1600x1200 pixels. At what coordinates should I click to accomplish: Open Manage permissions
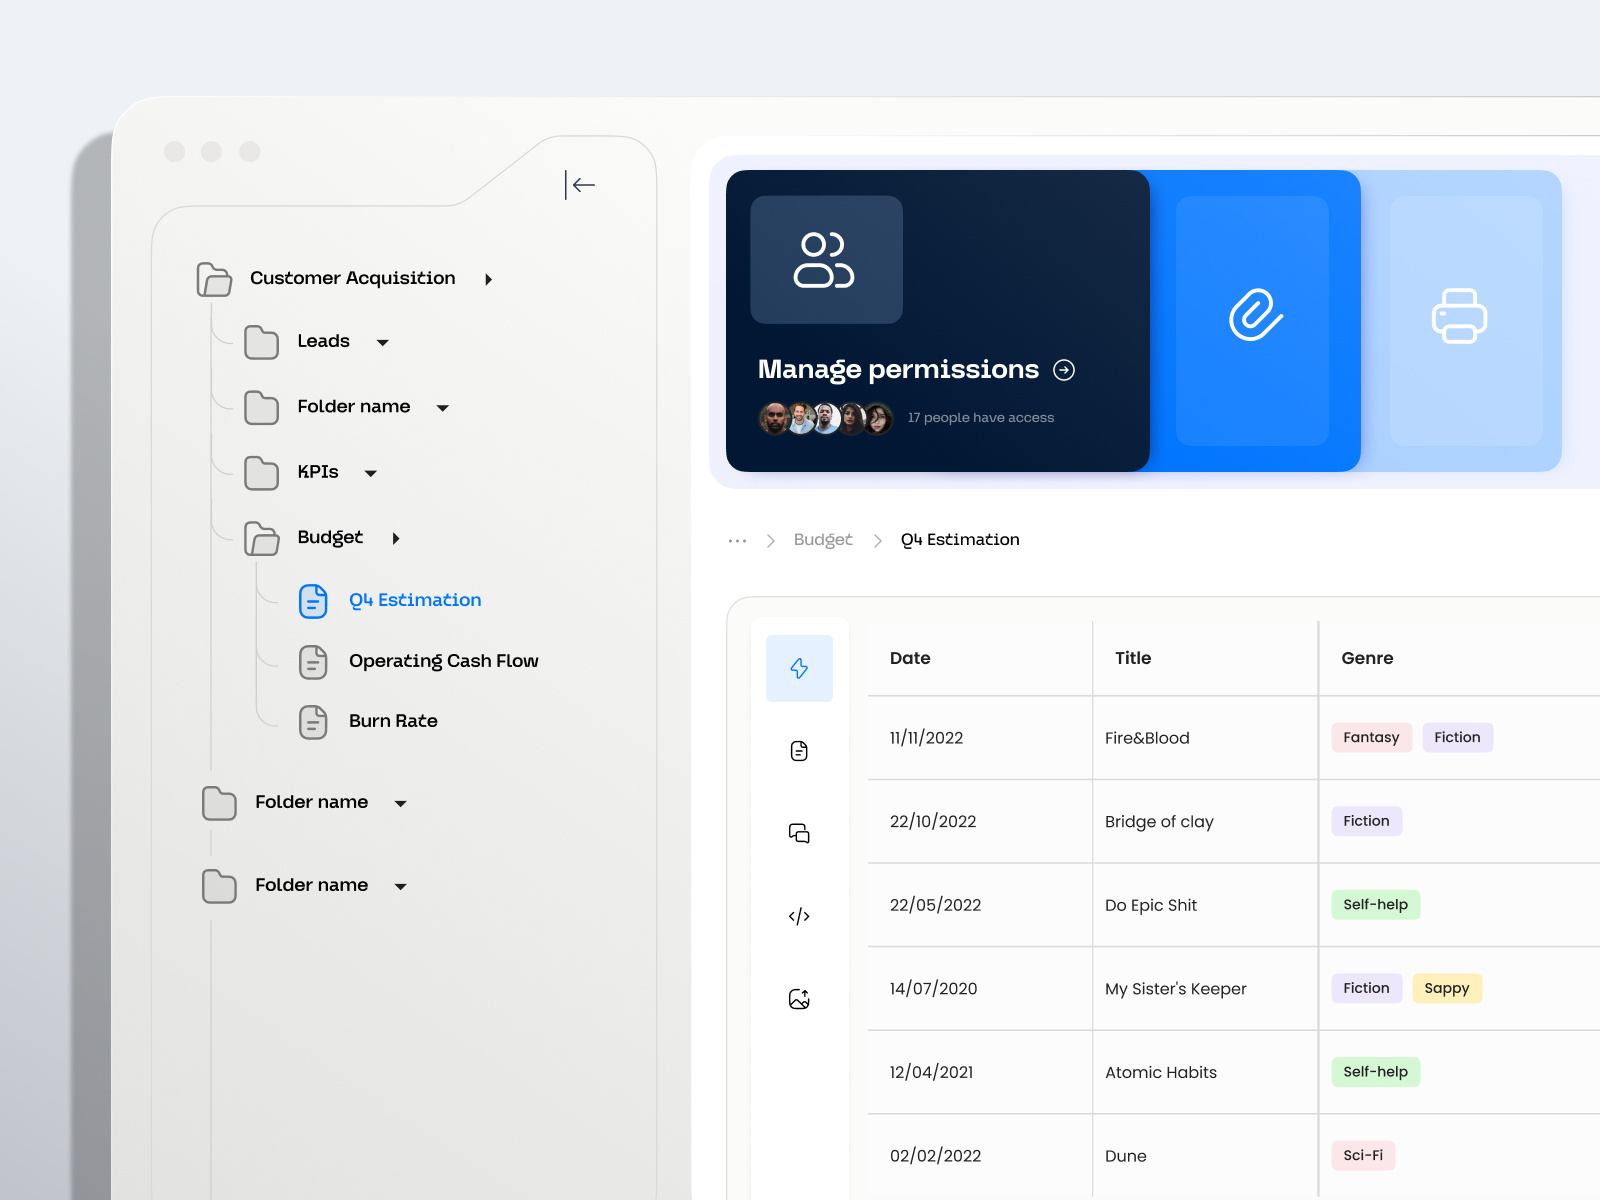[898, 369]
